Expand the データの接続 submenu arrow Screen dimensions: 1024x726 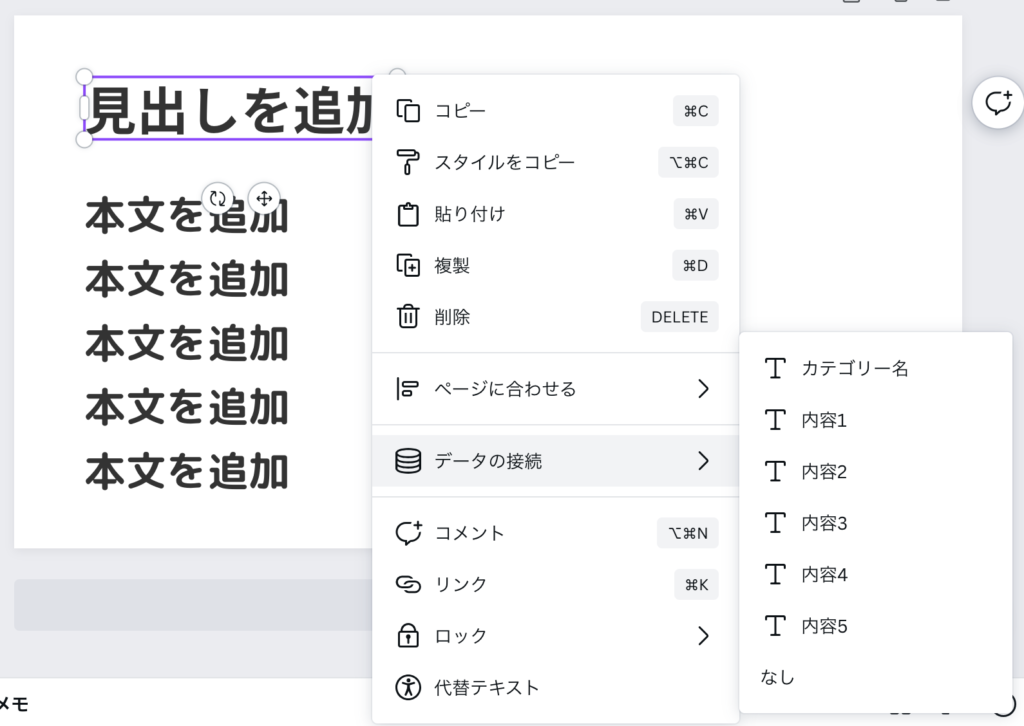pos(702,461)
